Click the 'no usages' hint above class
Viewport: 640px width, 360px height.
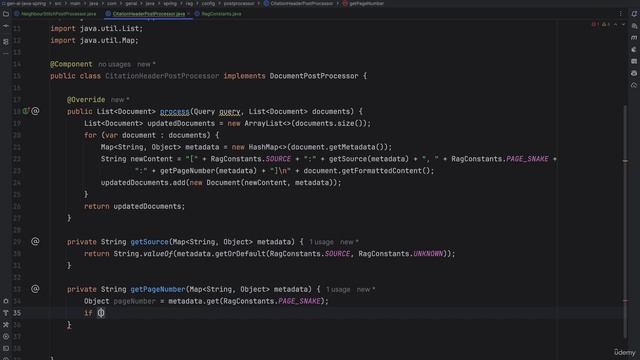point(114,64)
